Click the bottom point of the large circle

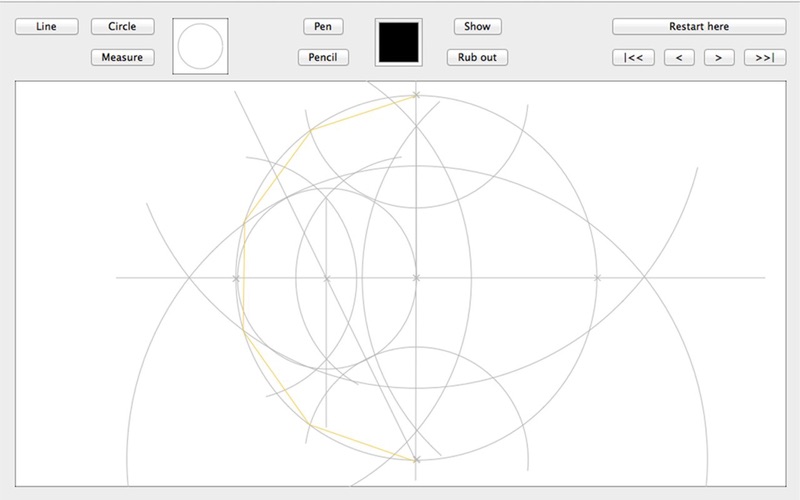[416, 460]
